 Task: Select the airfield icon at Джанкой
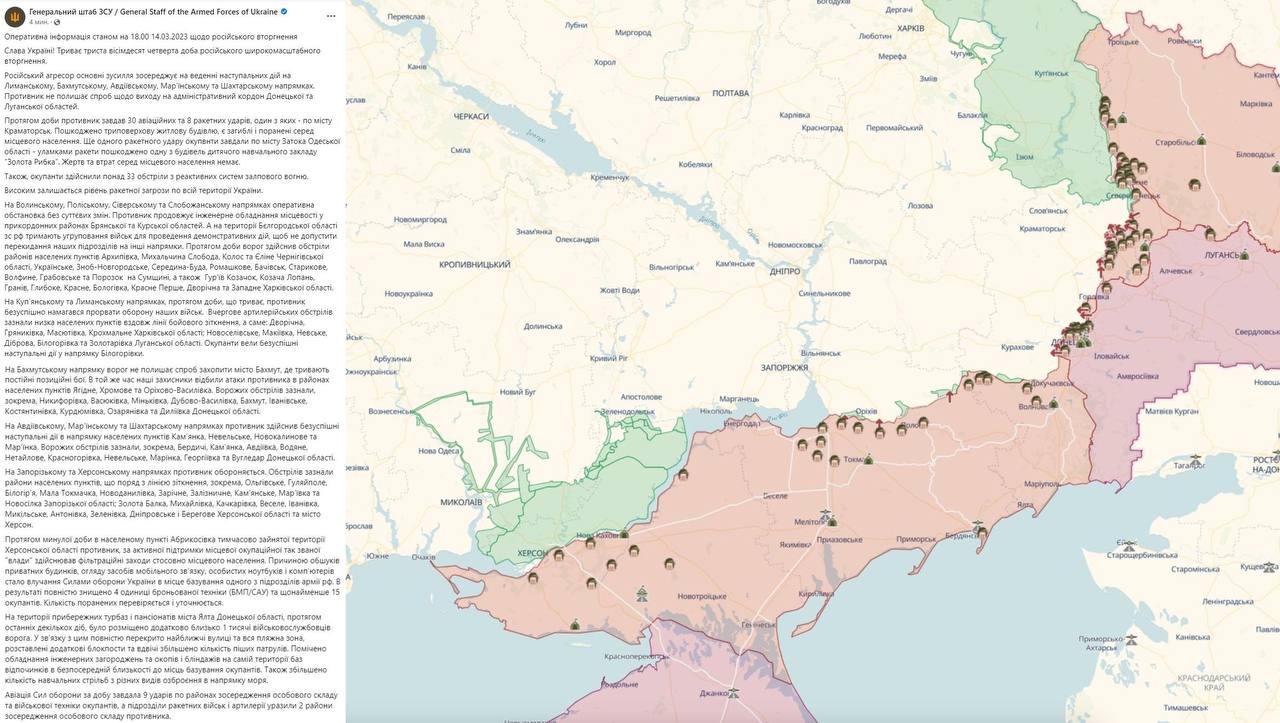735,691
